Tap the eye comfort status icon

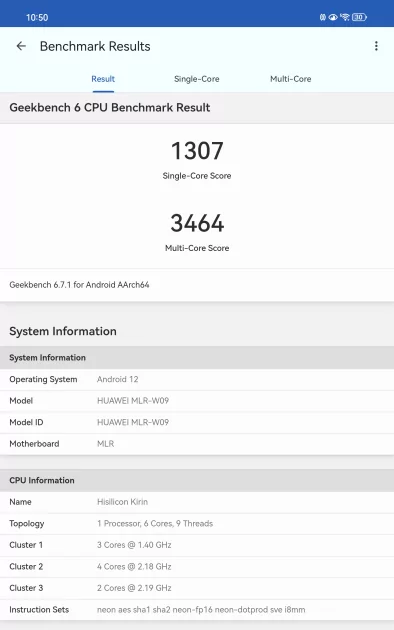pyautogui.click(x=333, y=17)
